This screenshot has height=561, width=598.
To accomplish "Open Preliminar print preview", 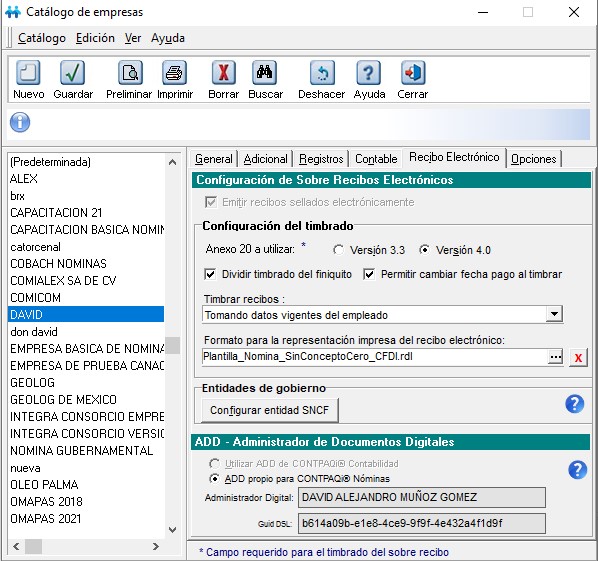I will click(x=130, y=72).
